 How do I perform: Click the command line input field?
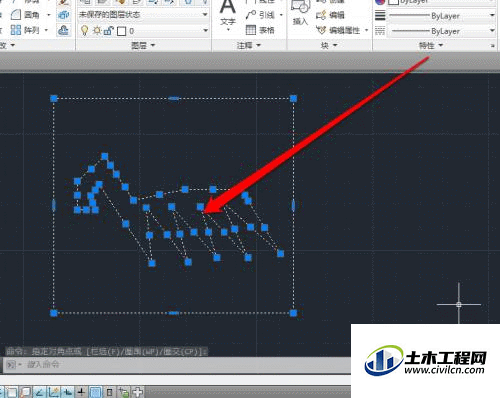tap(187, 364)
